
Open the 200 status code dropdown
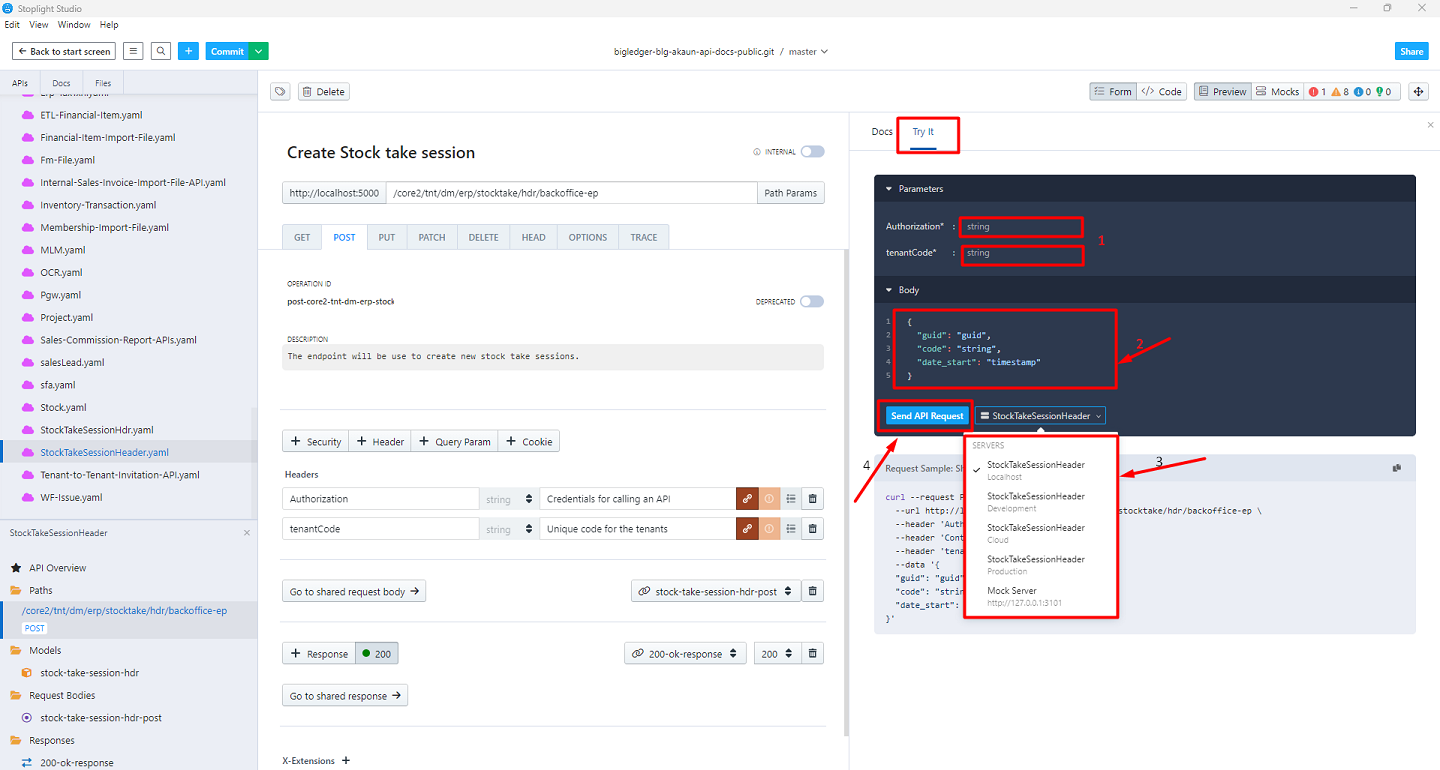pos(778,654)
